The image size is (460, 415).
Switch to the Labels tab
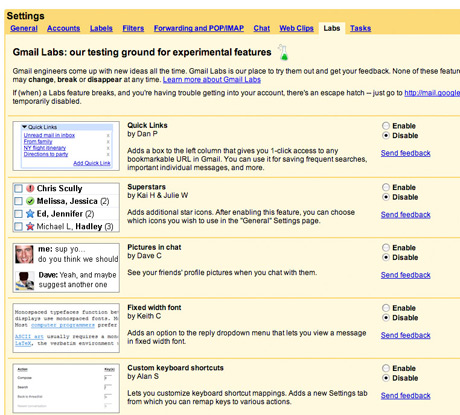[101, 28]
